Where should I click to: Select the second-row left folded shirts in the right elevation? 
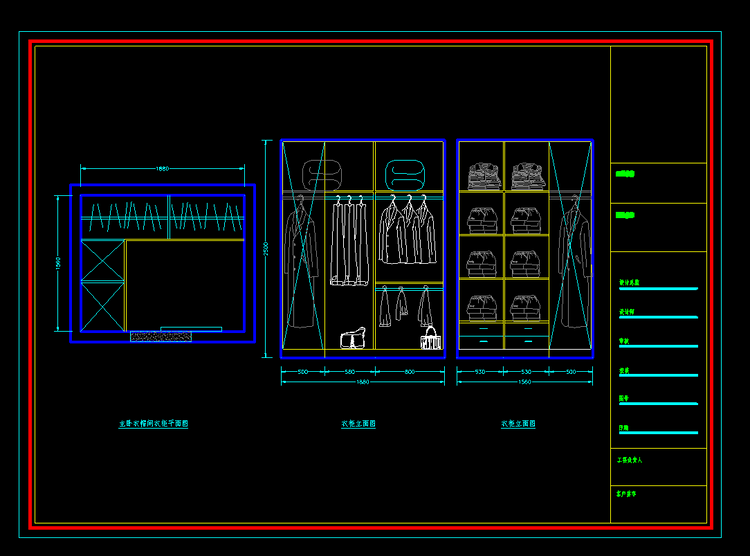(x=482, y=220)
